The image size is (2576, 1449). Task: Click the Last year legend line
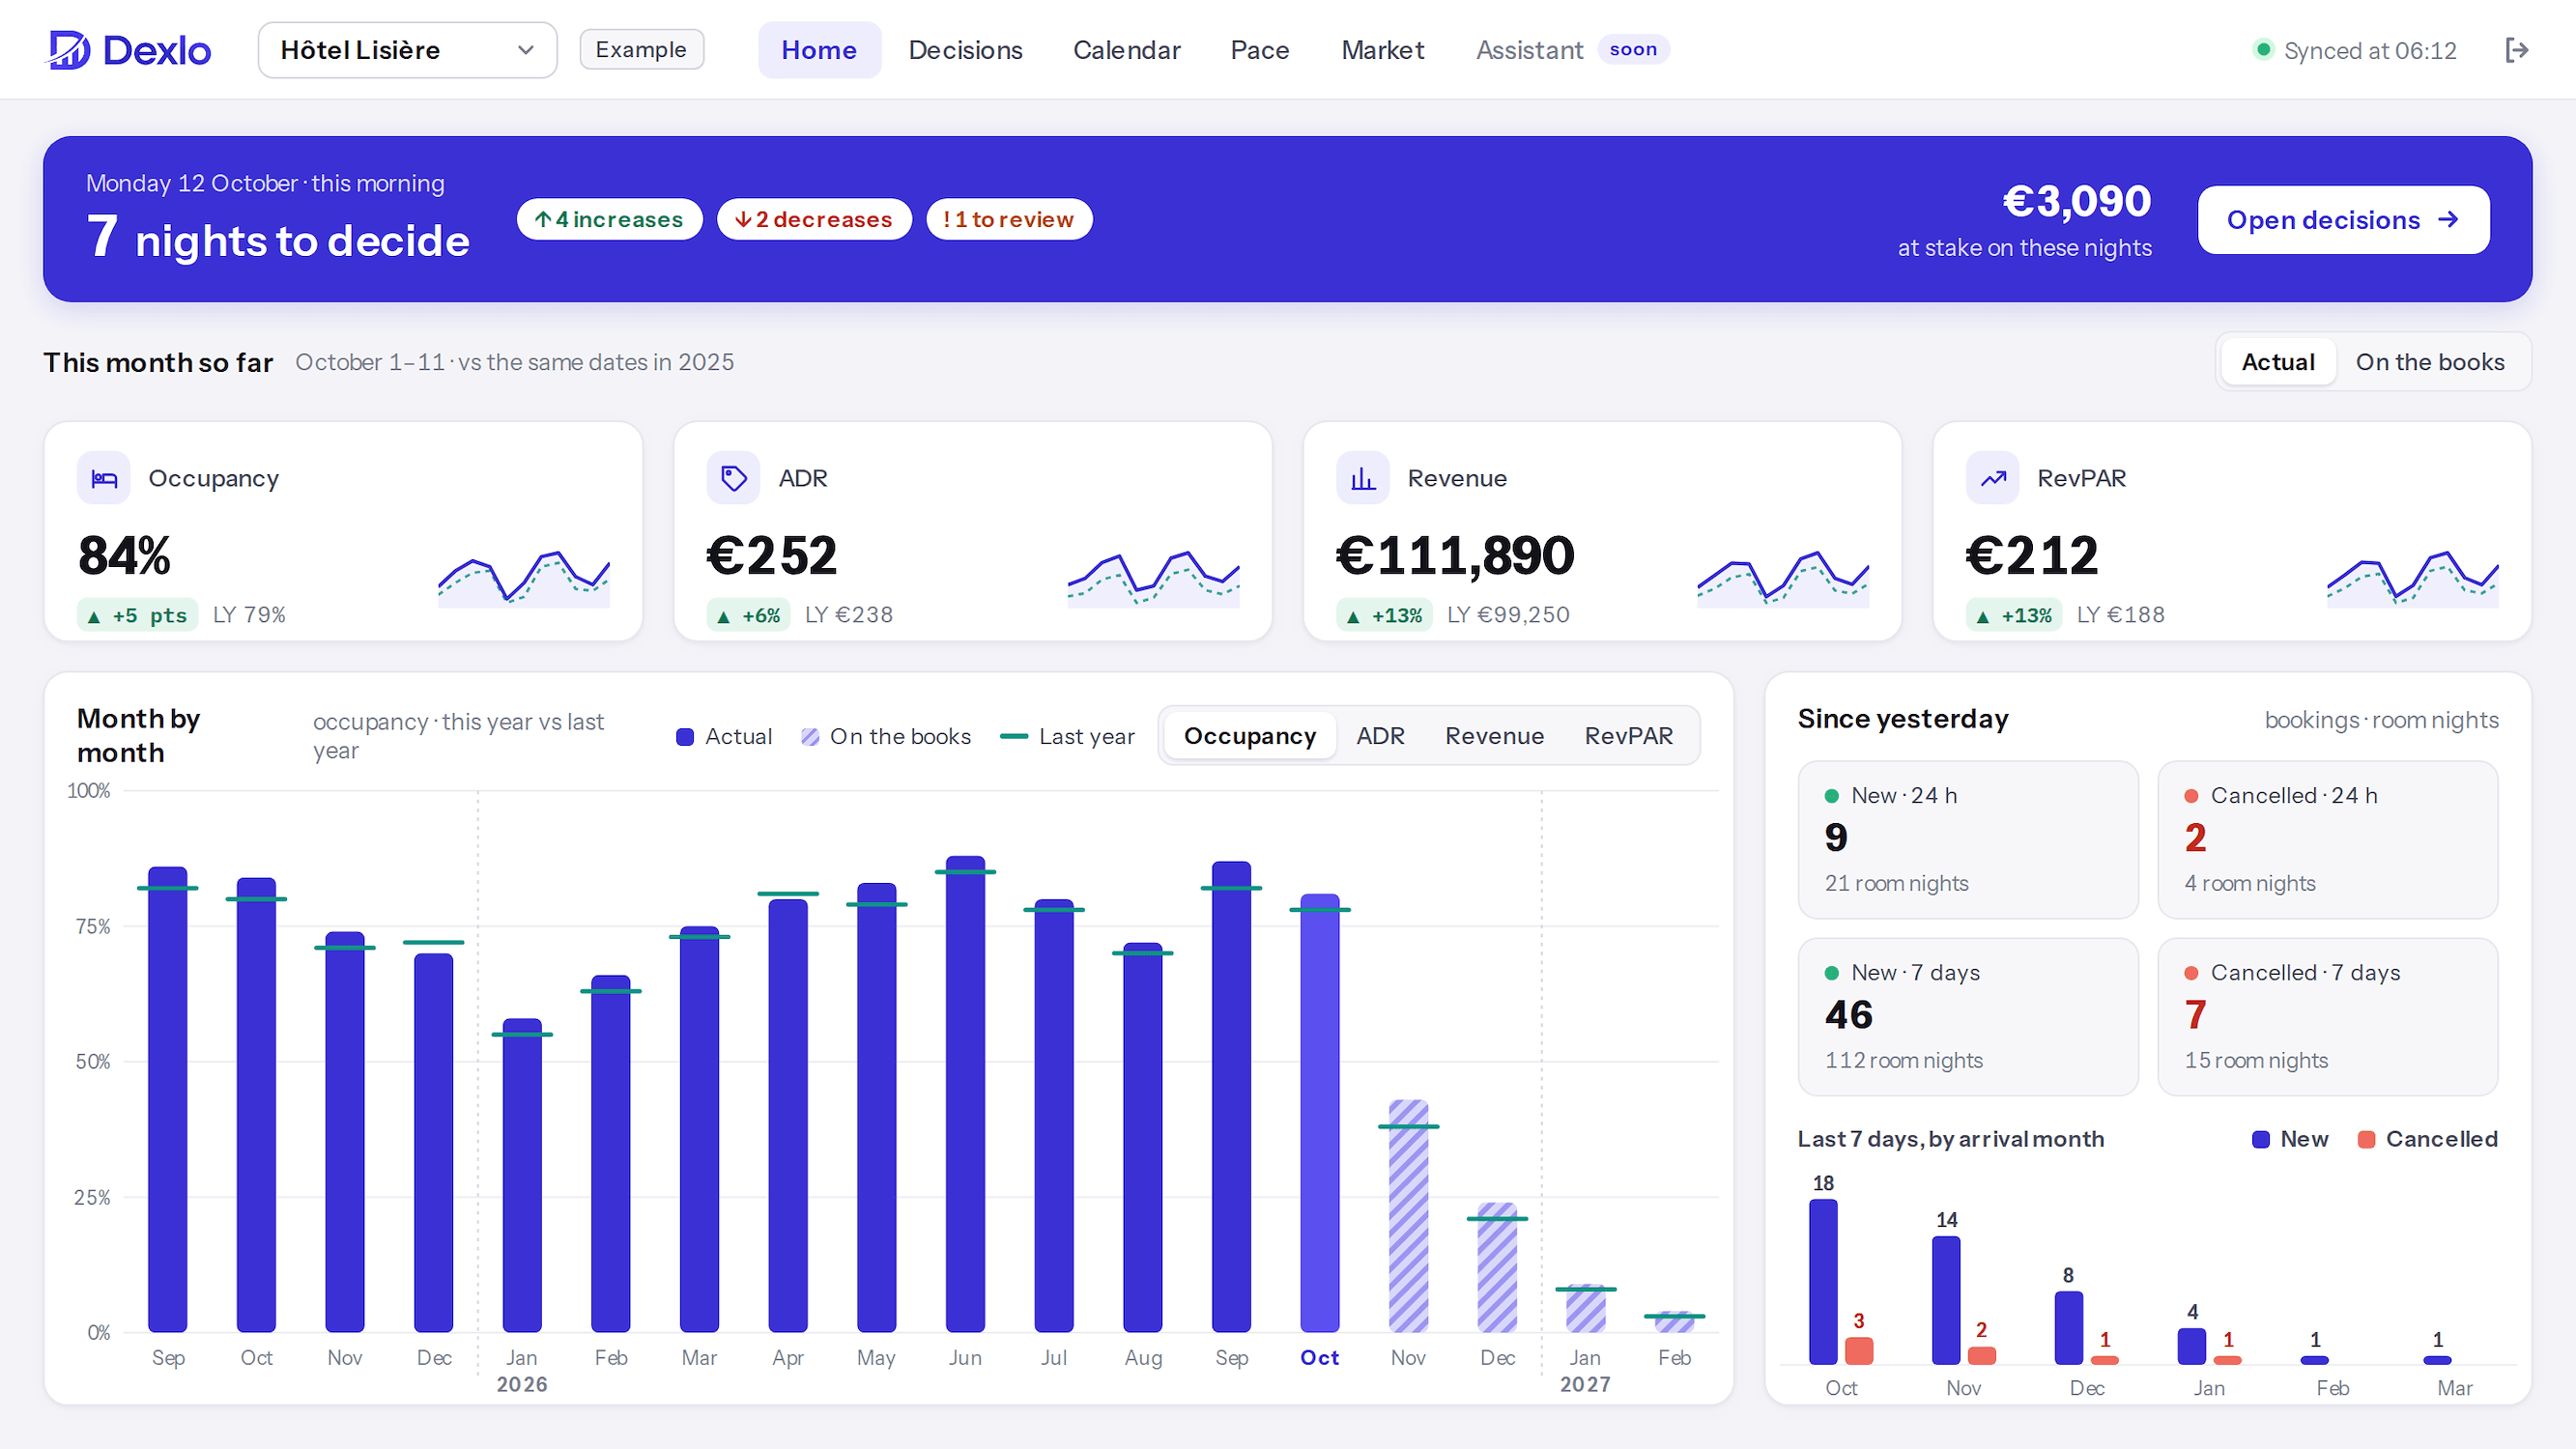click(x=1014, y=737)
